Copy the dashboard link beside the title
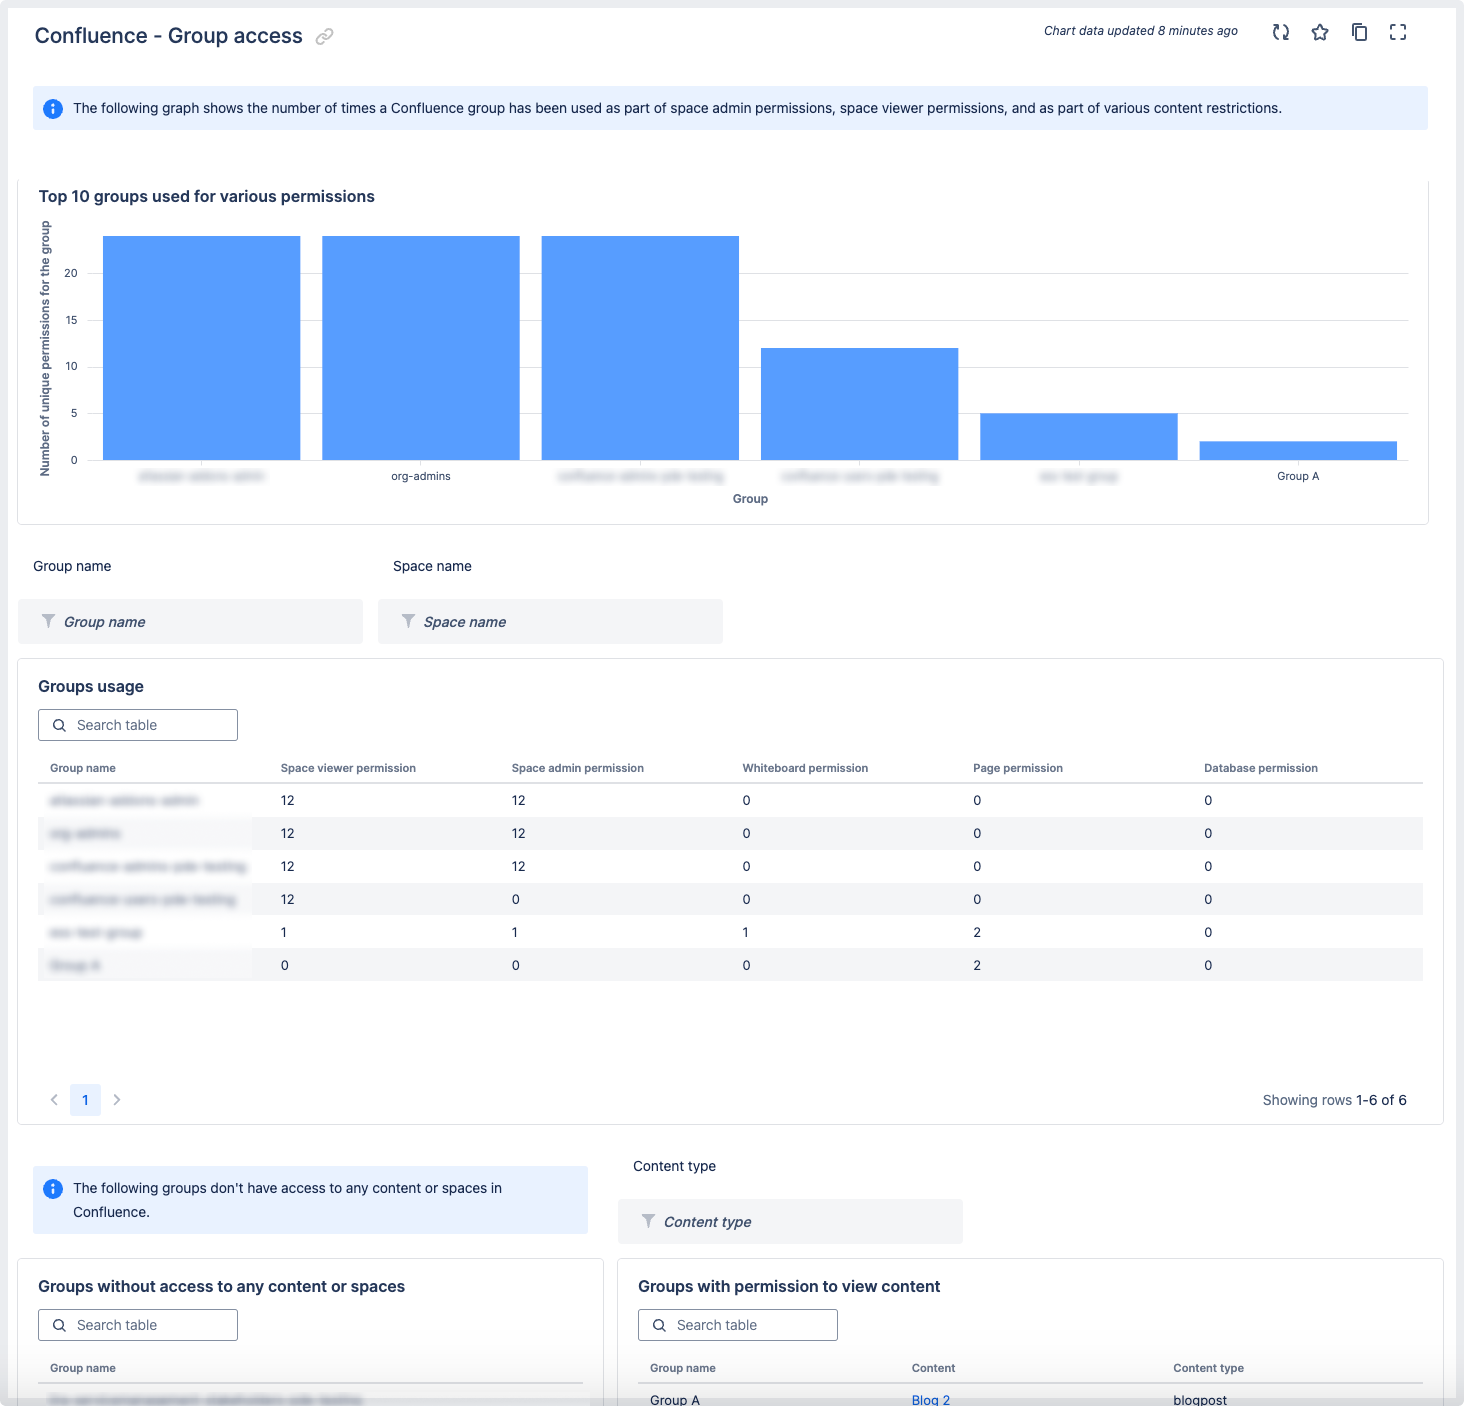Viewport: 1464px width, 1406px height. (x=324, y=37)
